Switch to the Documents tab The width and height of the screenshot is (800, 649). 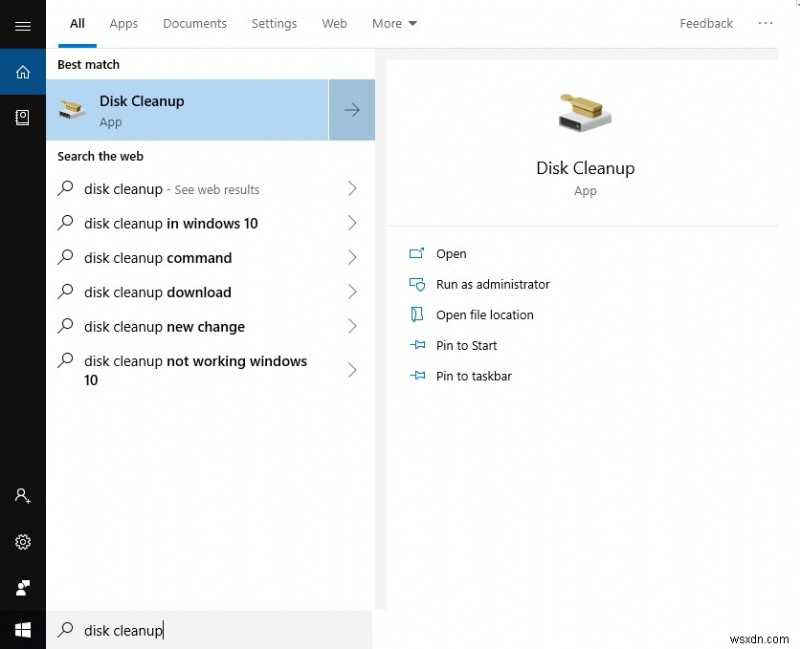pyautogui.click(x=194, y=23)
